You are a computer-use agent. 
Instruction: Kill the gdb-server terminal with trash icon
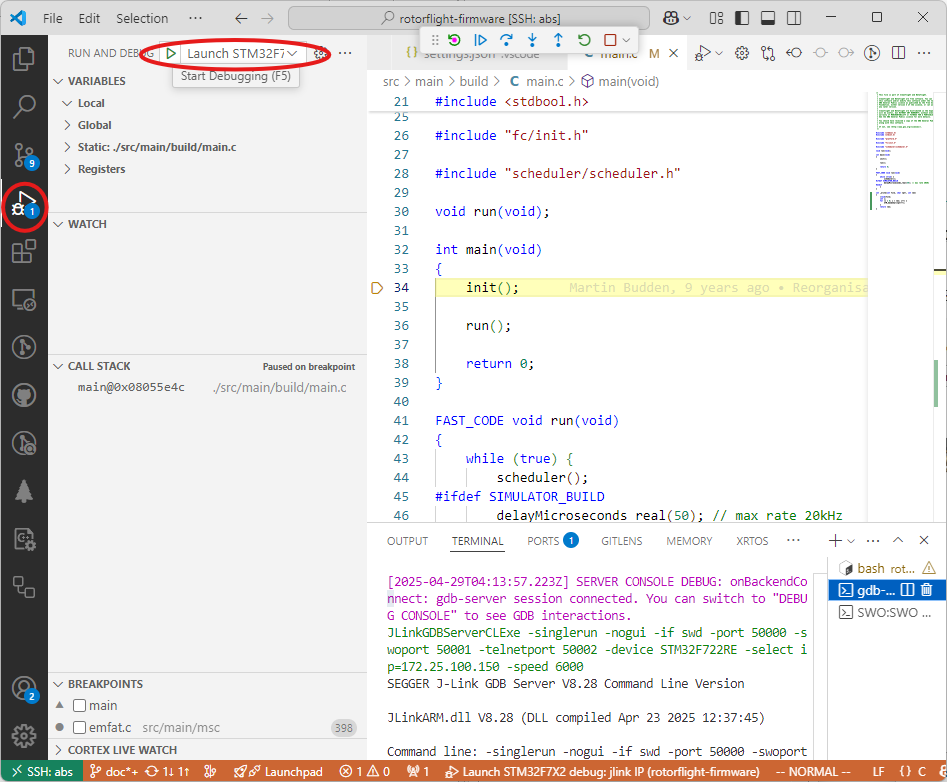(x=927, y=590)
